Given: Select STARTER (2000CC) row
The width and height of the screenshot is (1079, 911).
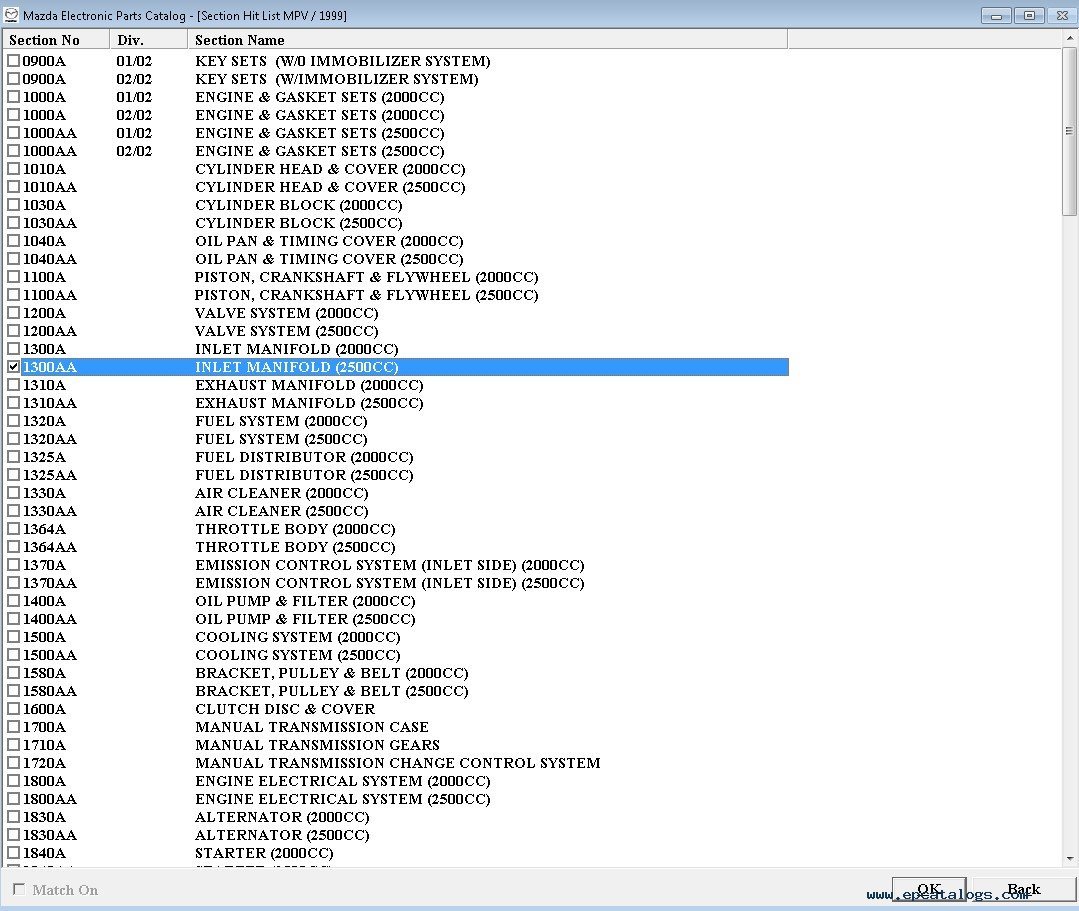Looking at the screenshot, I should 396,853.
